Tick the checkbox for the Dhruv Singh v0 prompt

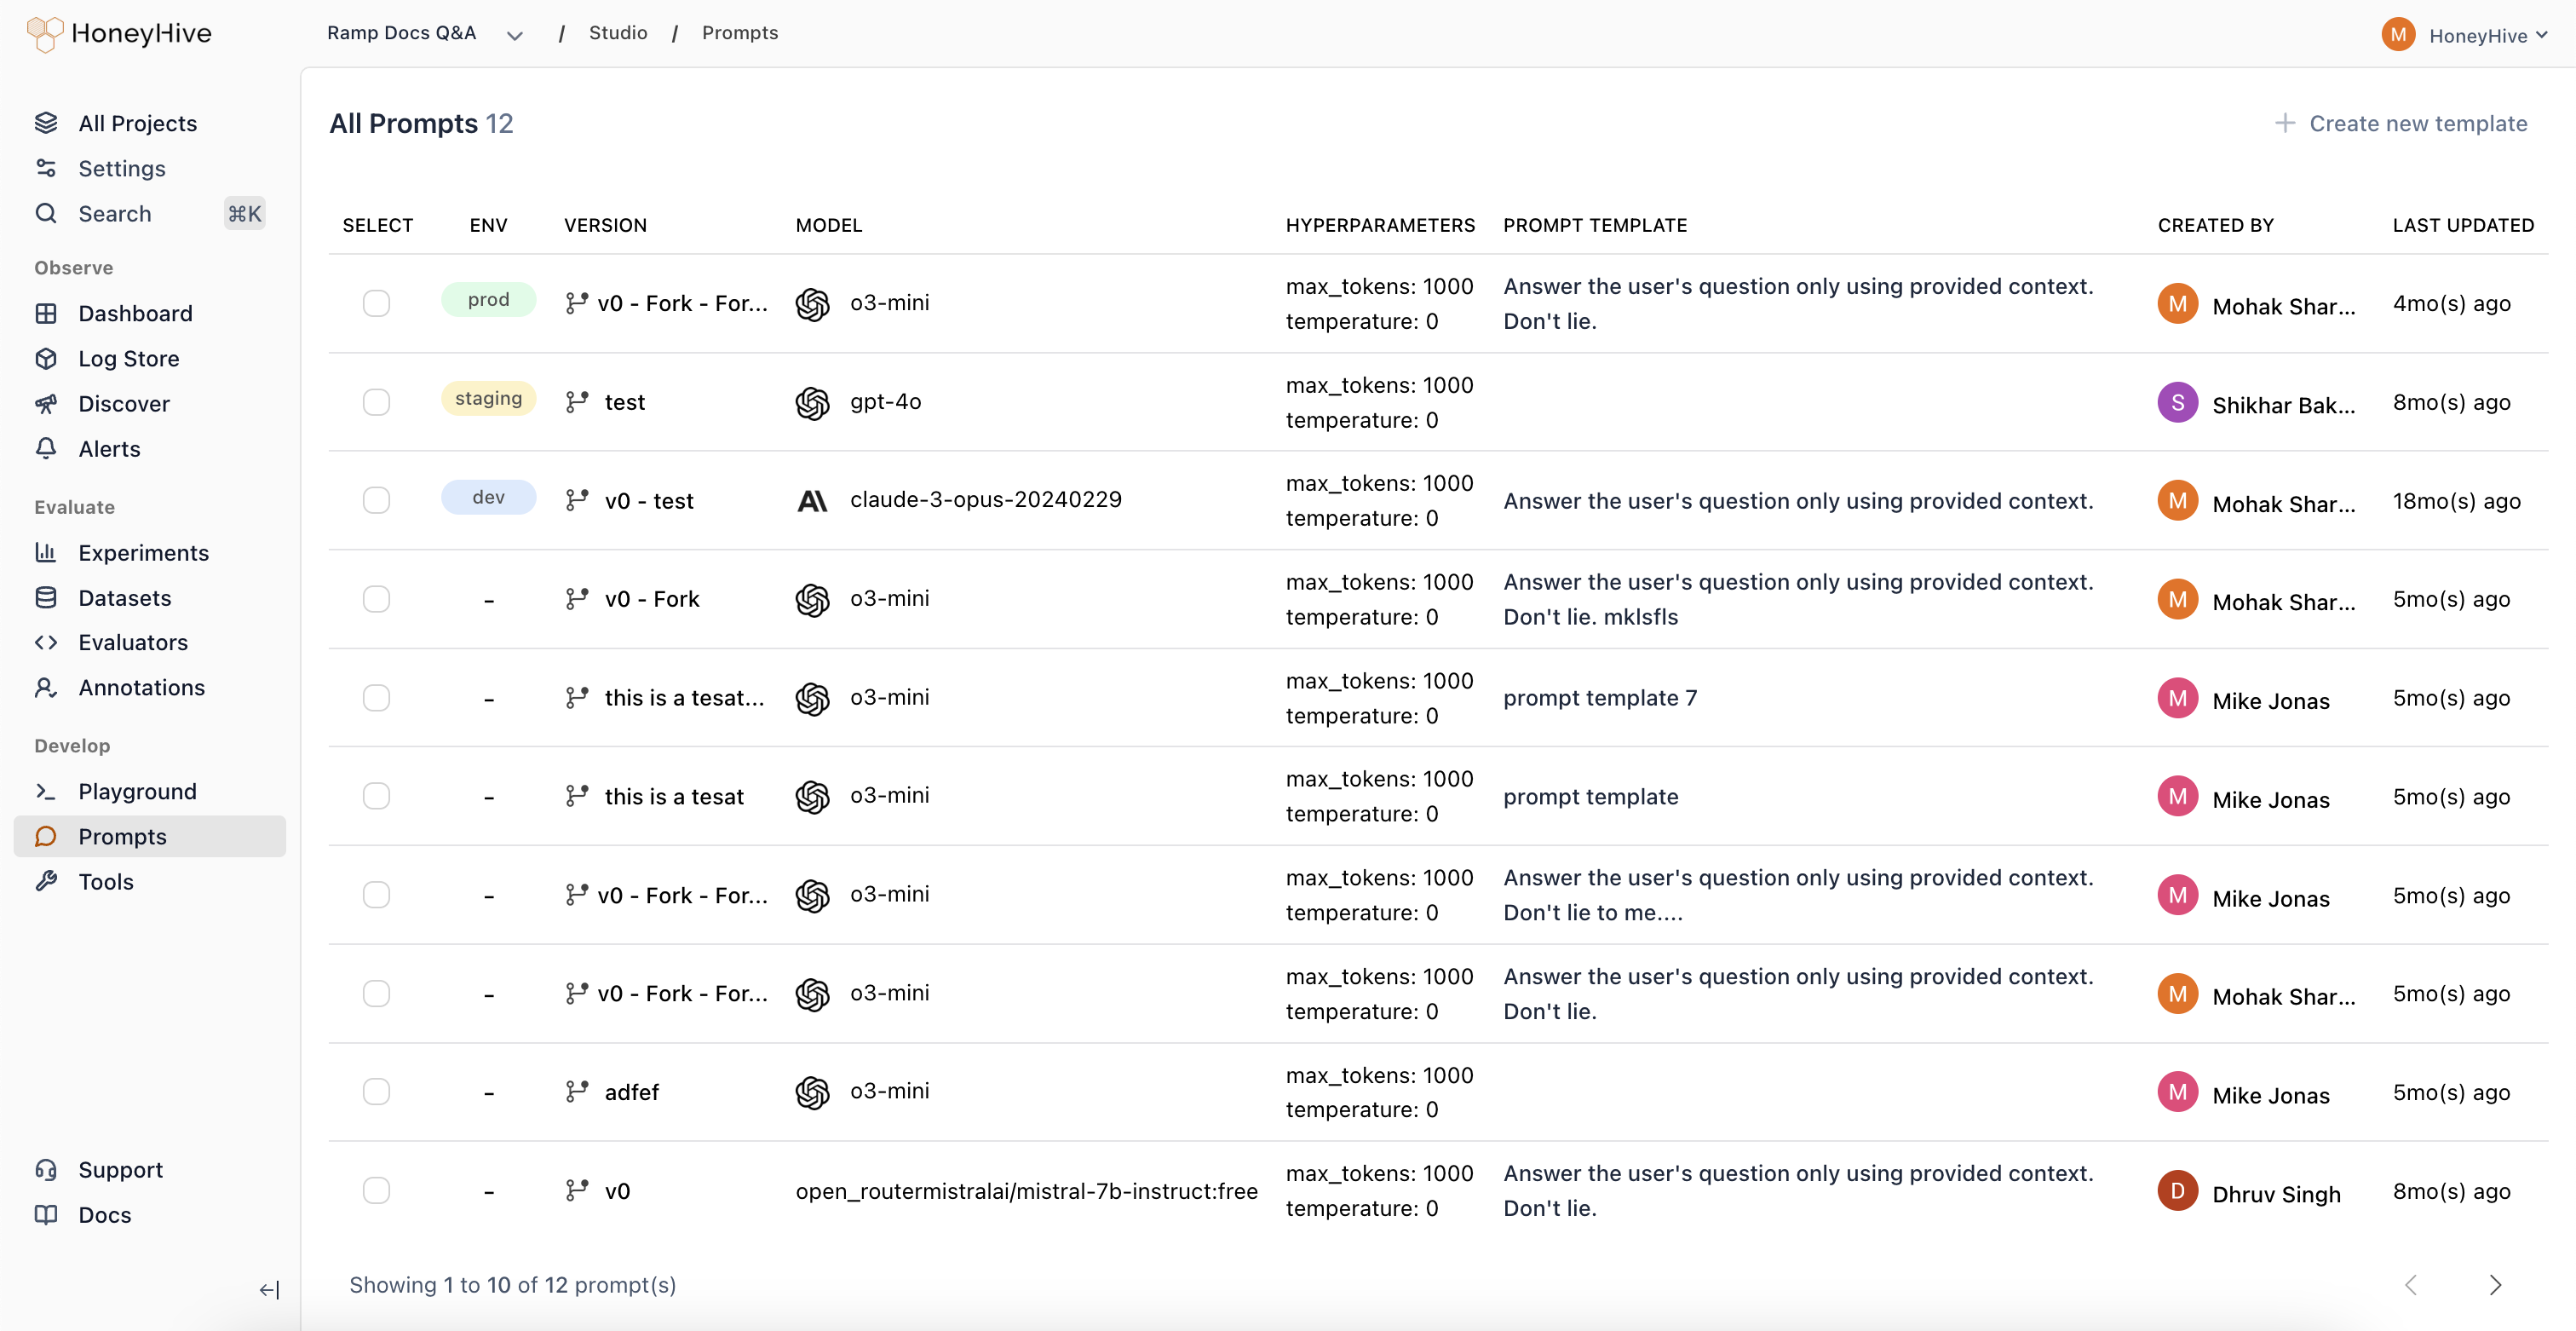pos(376,1190)
